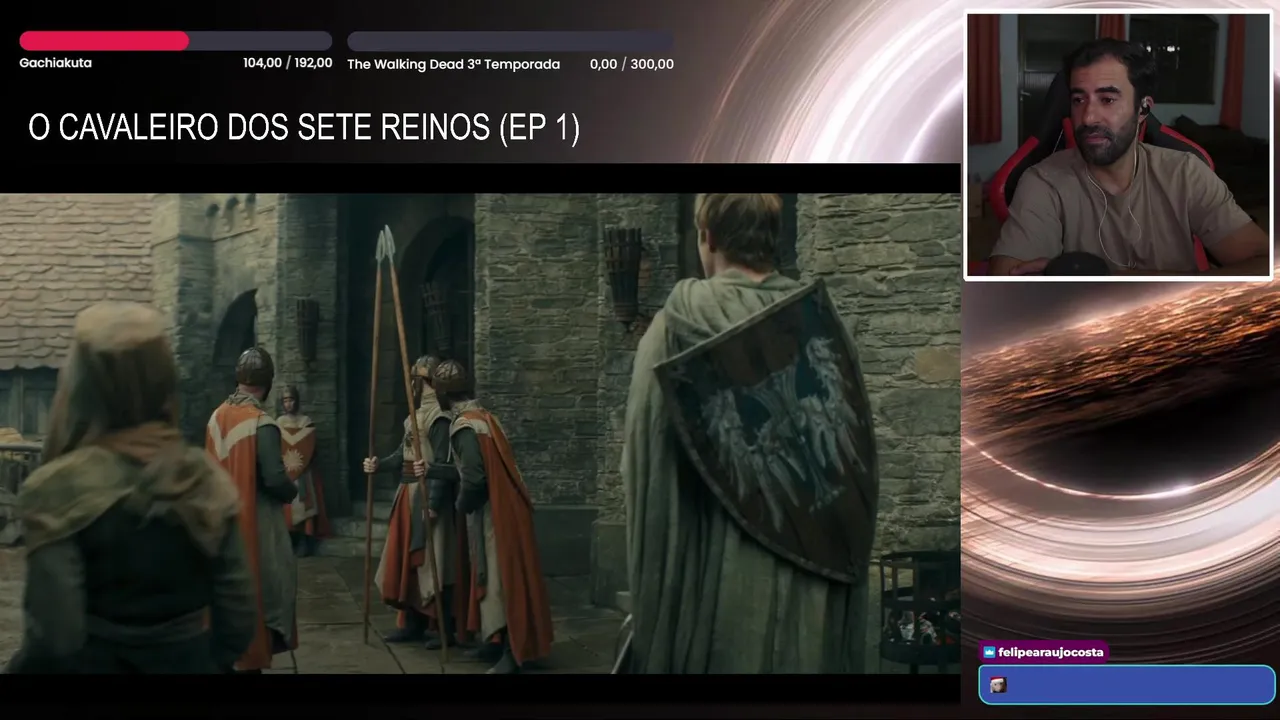The width and height of the screenshot is (1280, 720).
Task: Click the Santa-hat emote in chat message
Action: (997, 685)
